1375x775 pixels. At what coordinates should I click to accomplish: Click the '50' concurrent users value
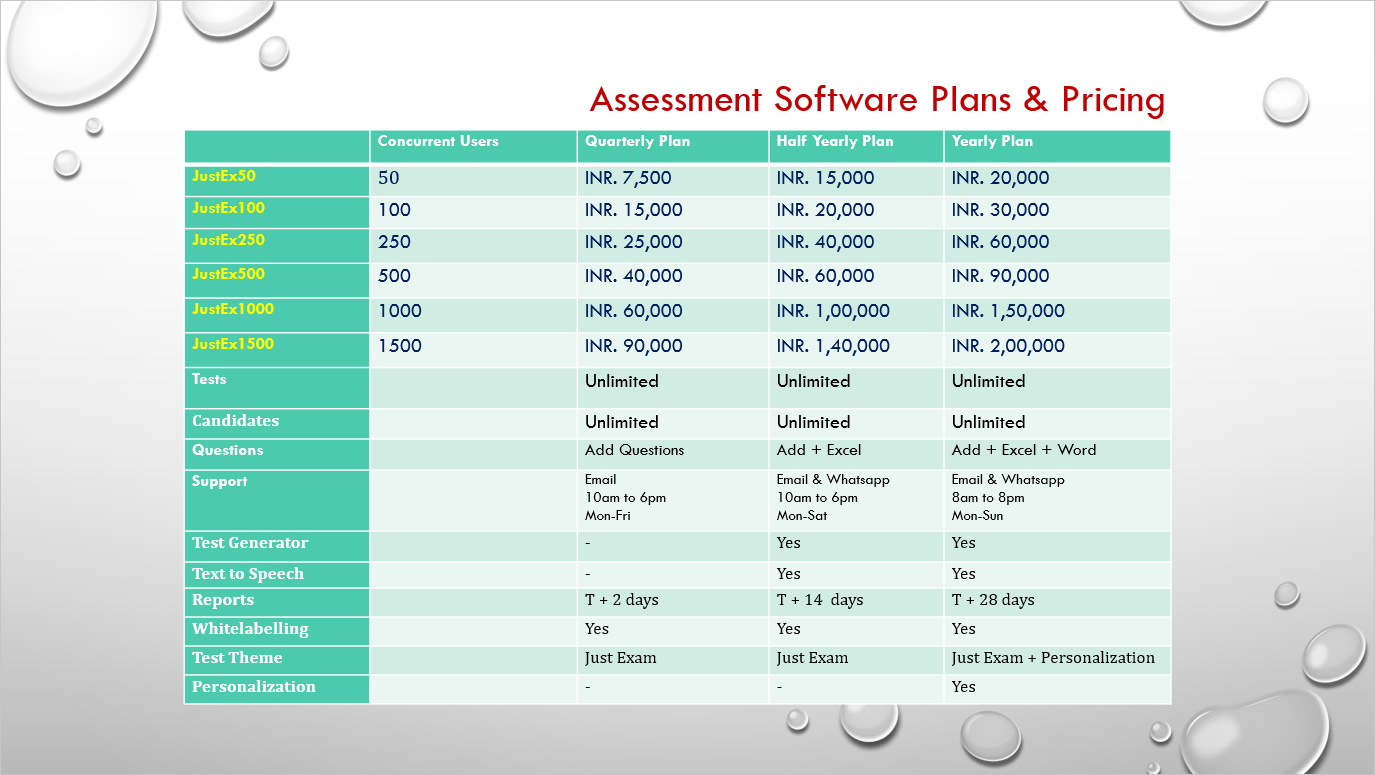pyautogui.click(x=388, y=178)
